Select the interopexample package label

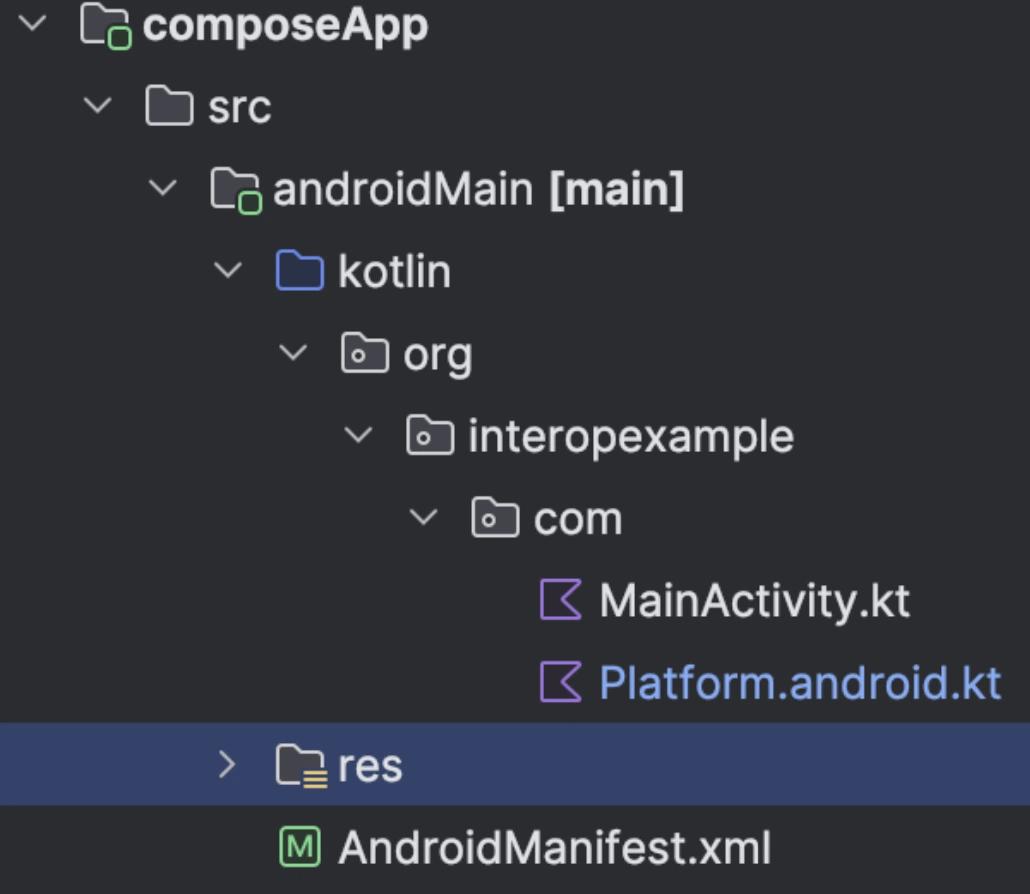click(x=630, y=437)
